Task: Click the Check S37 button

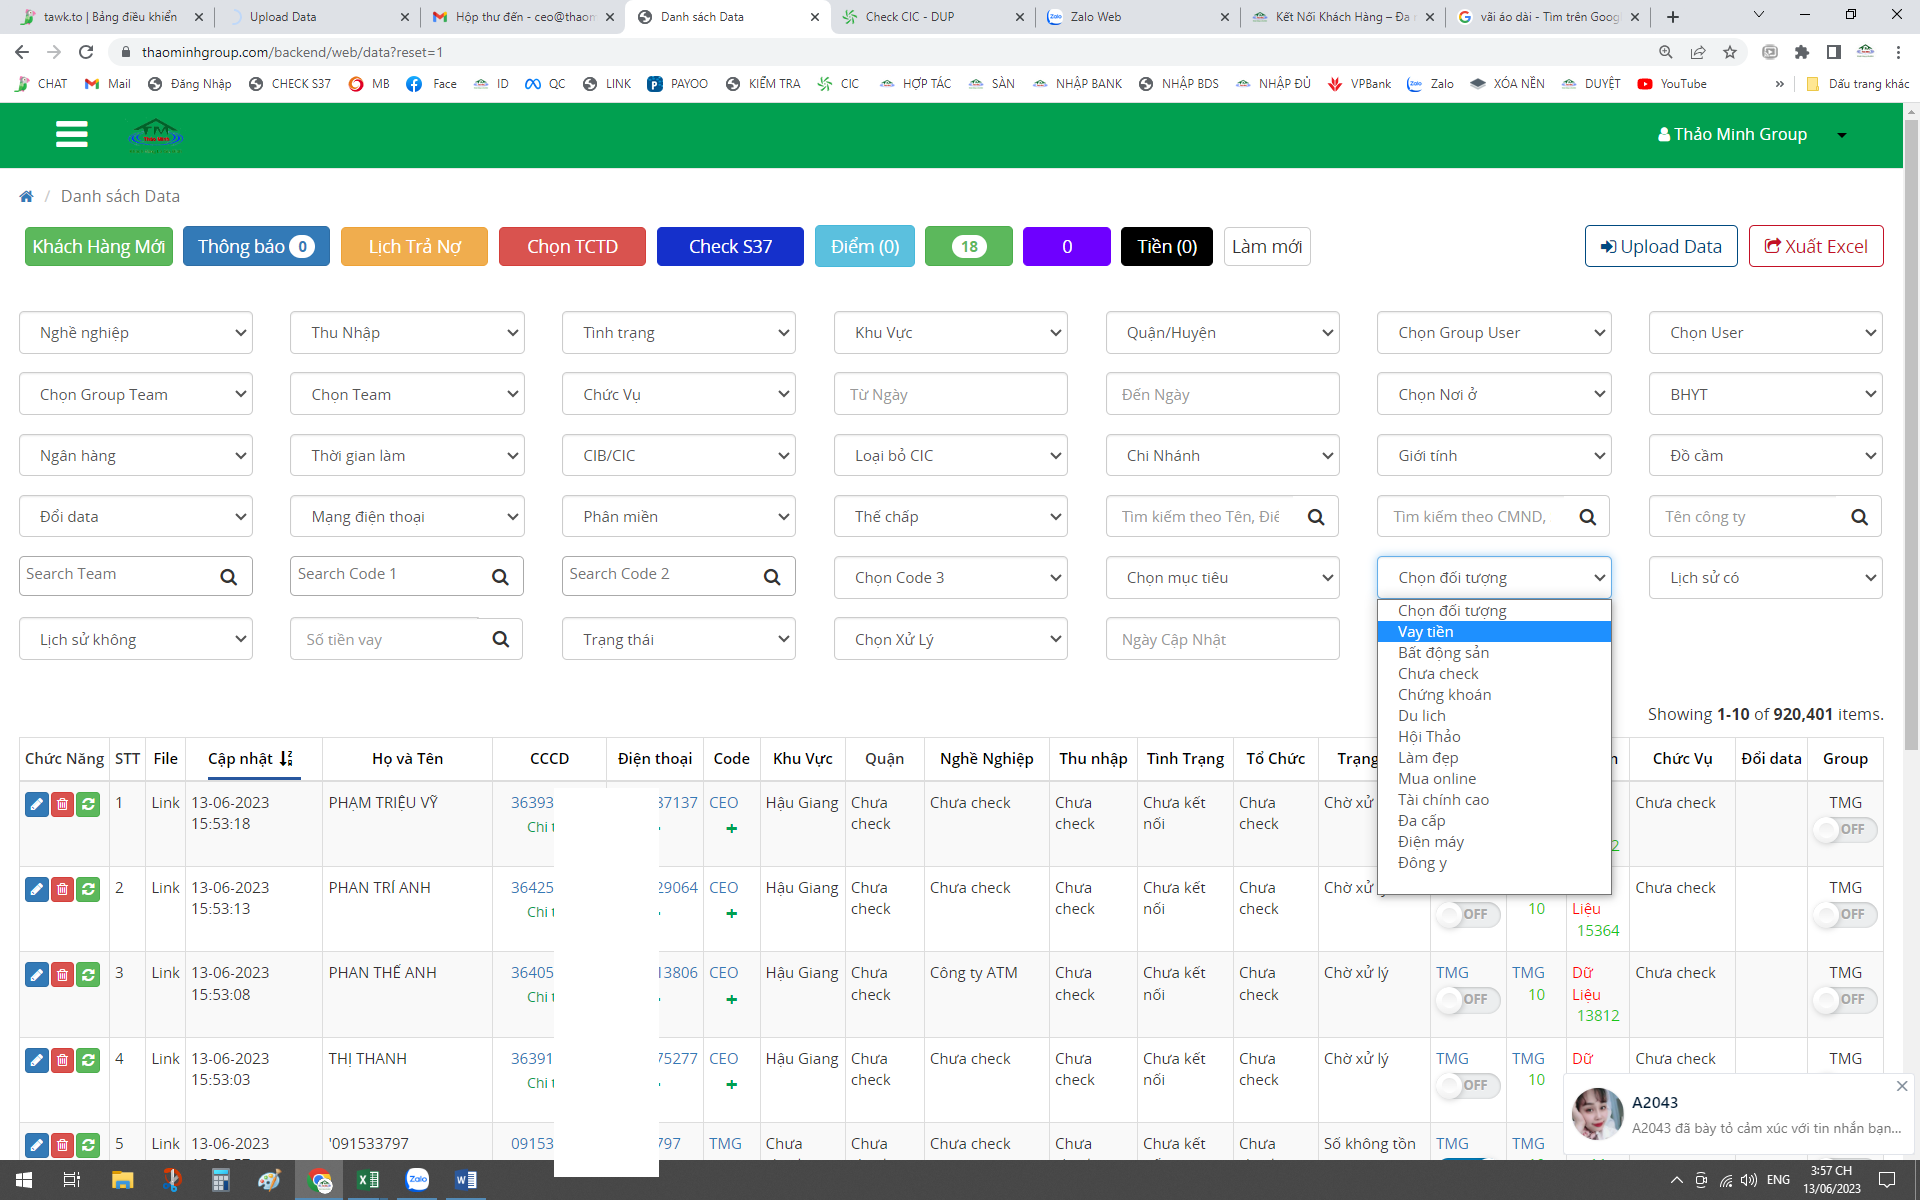Action: click(730, 247)
